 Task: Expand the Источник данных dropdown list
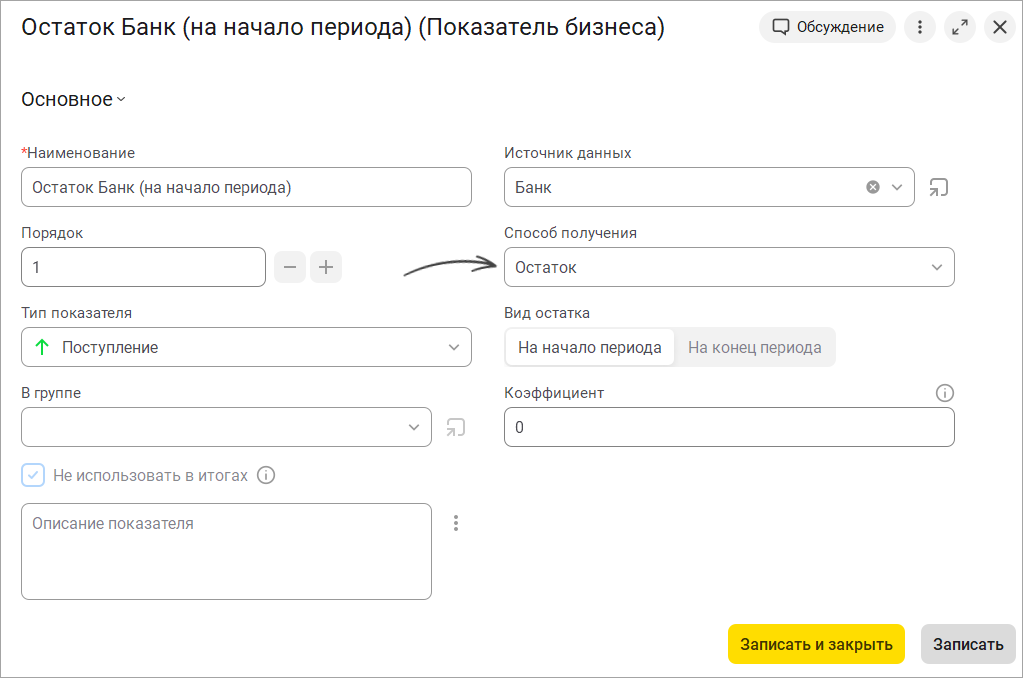click(897, 187)
